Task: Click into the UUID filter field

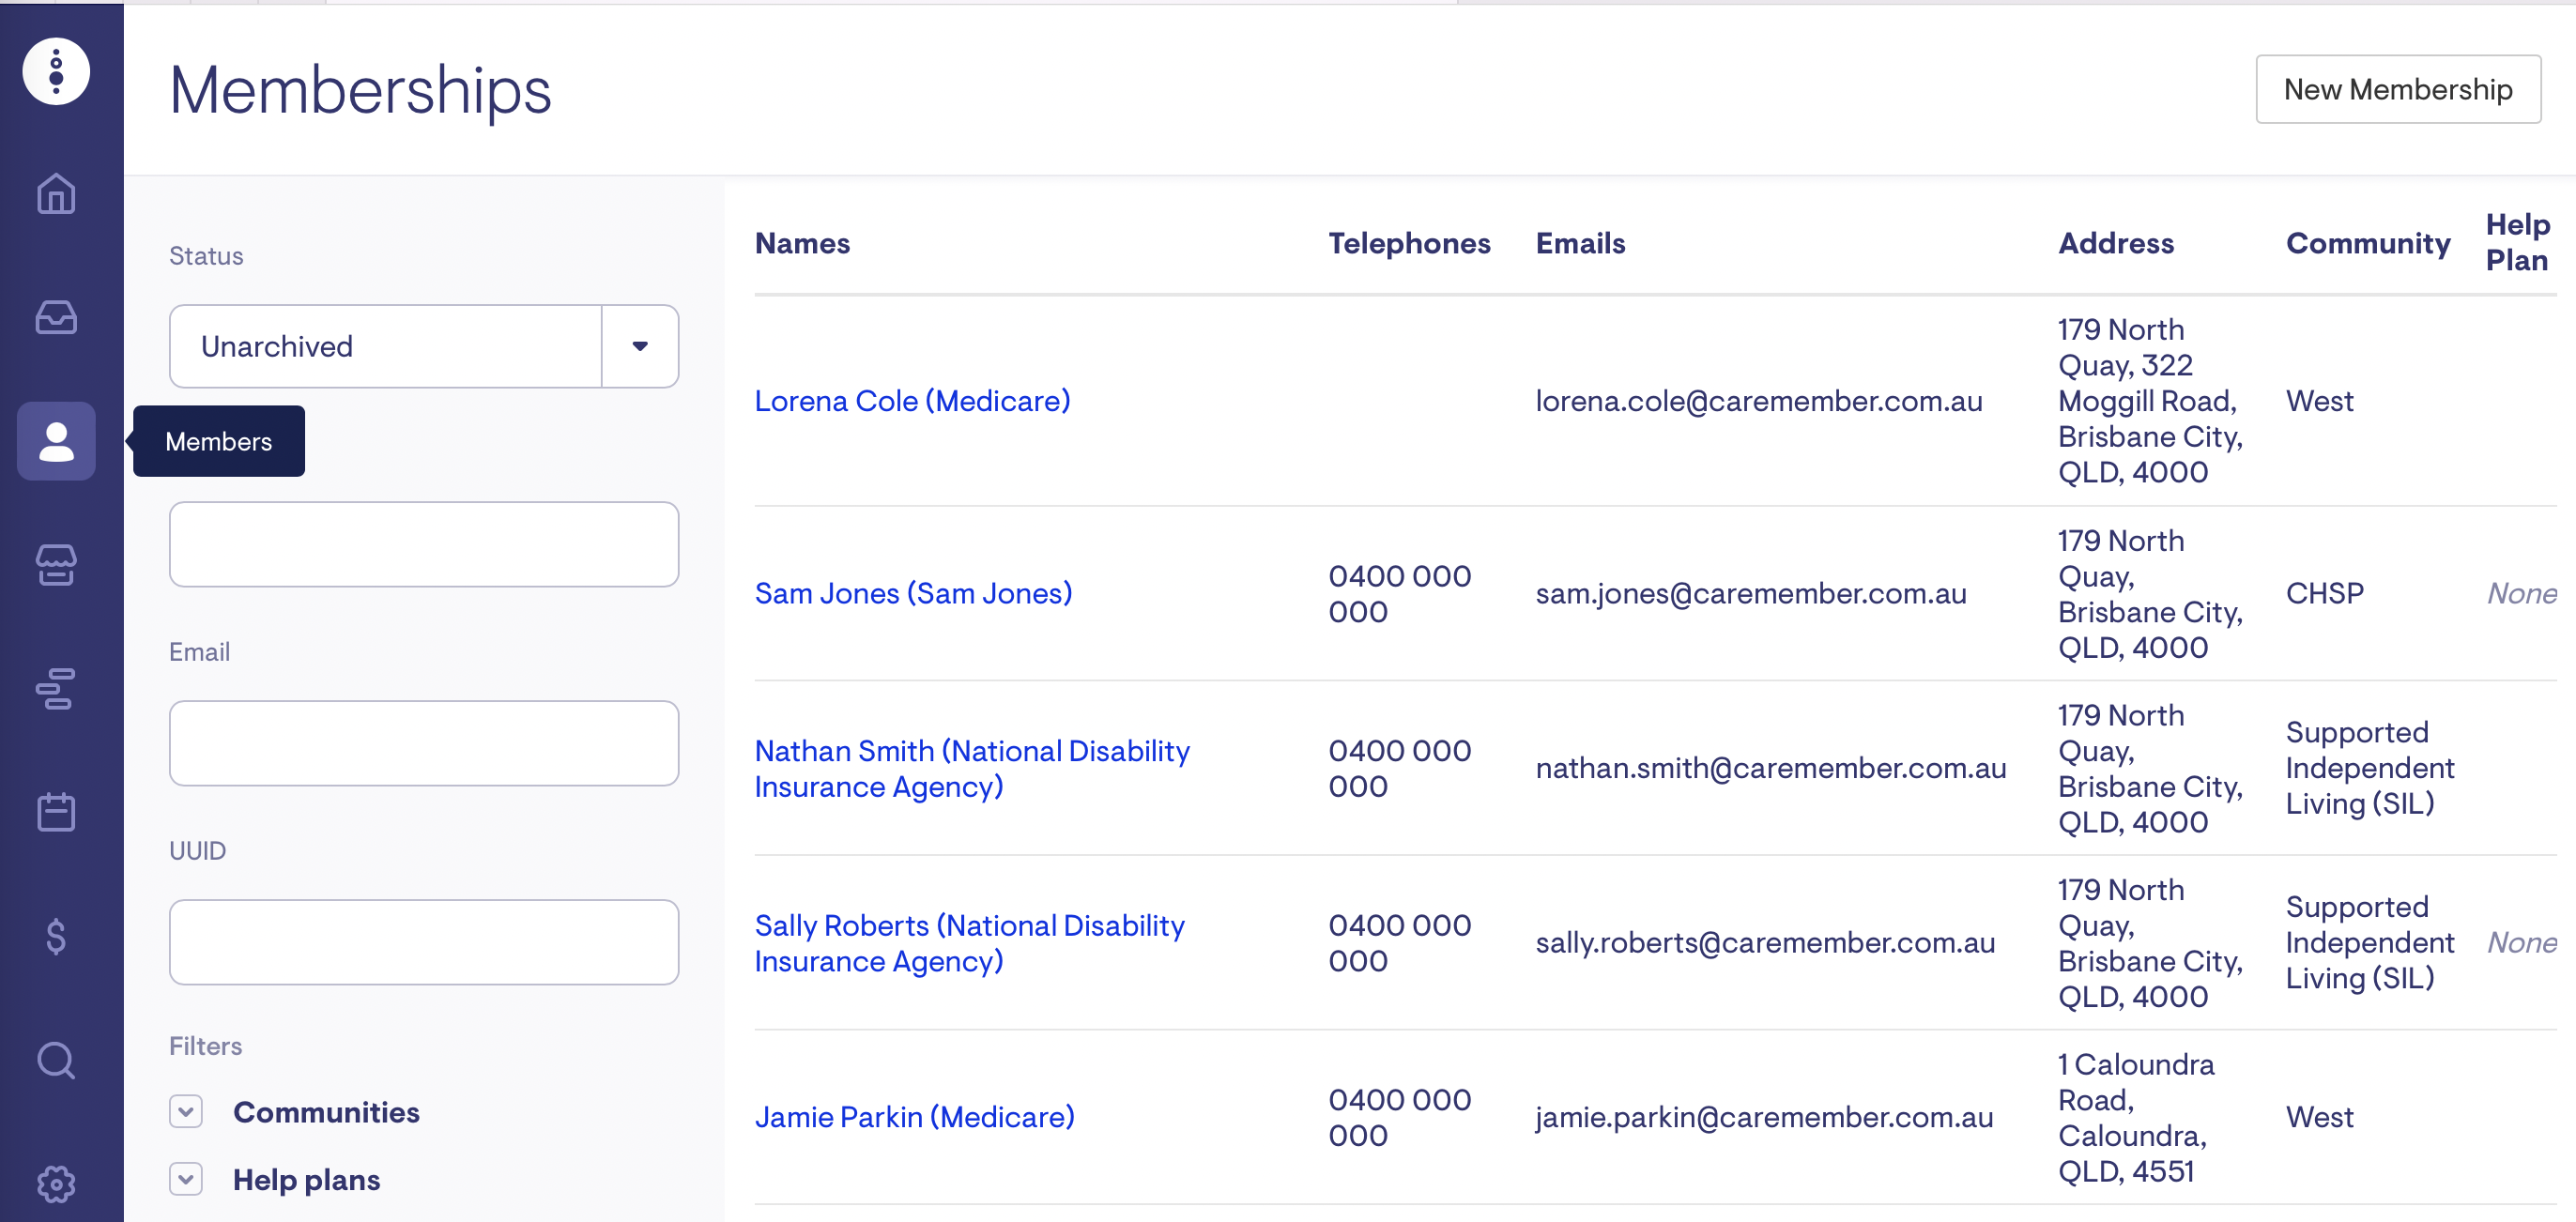Action: click(x=424, y=942)
